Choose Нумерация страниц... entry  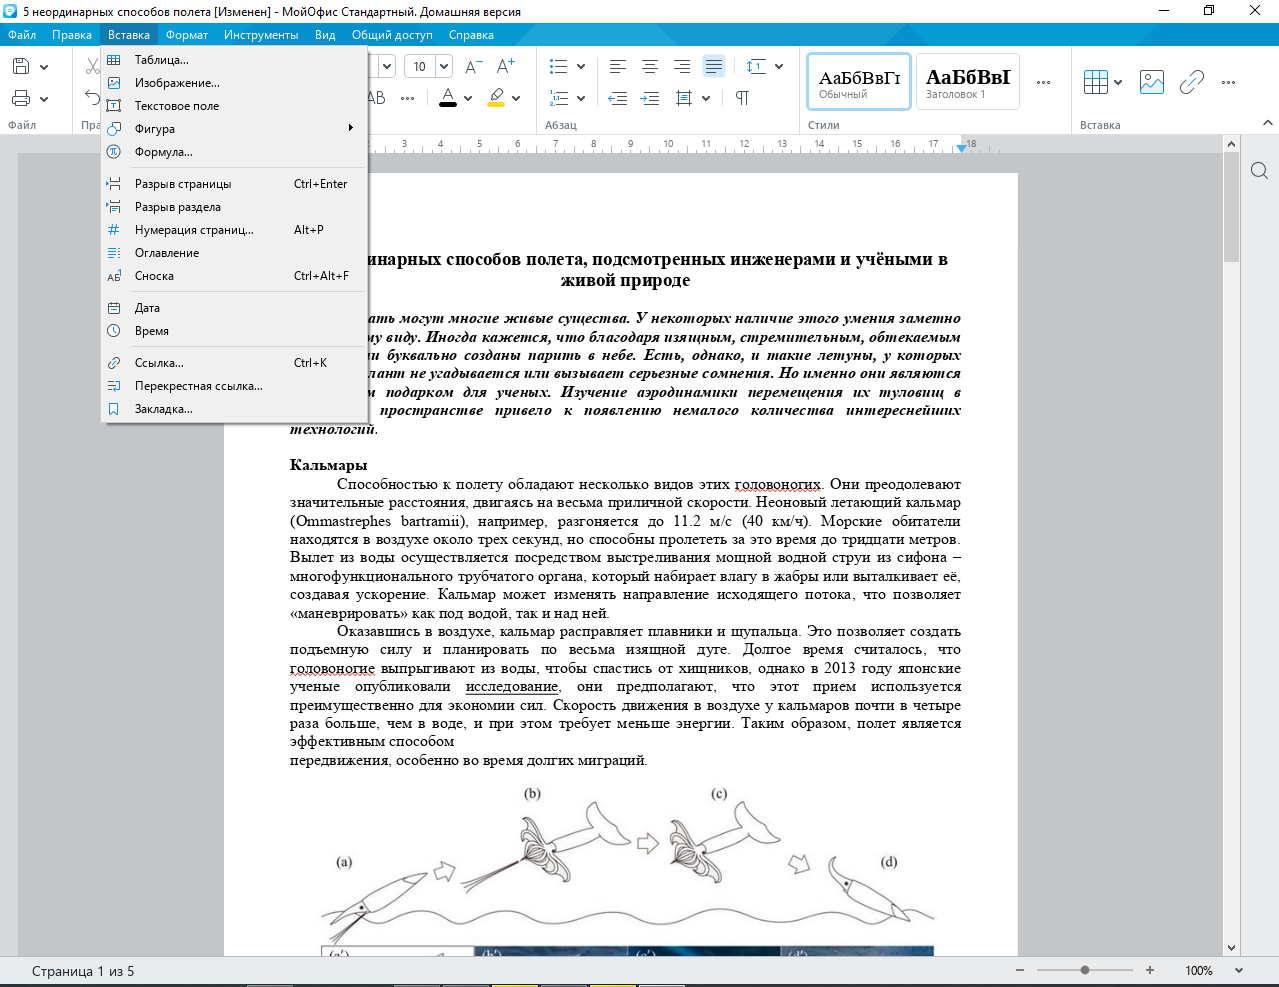[x=234, y=230]
